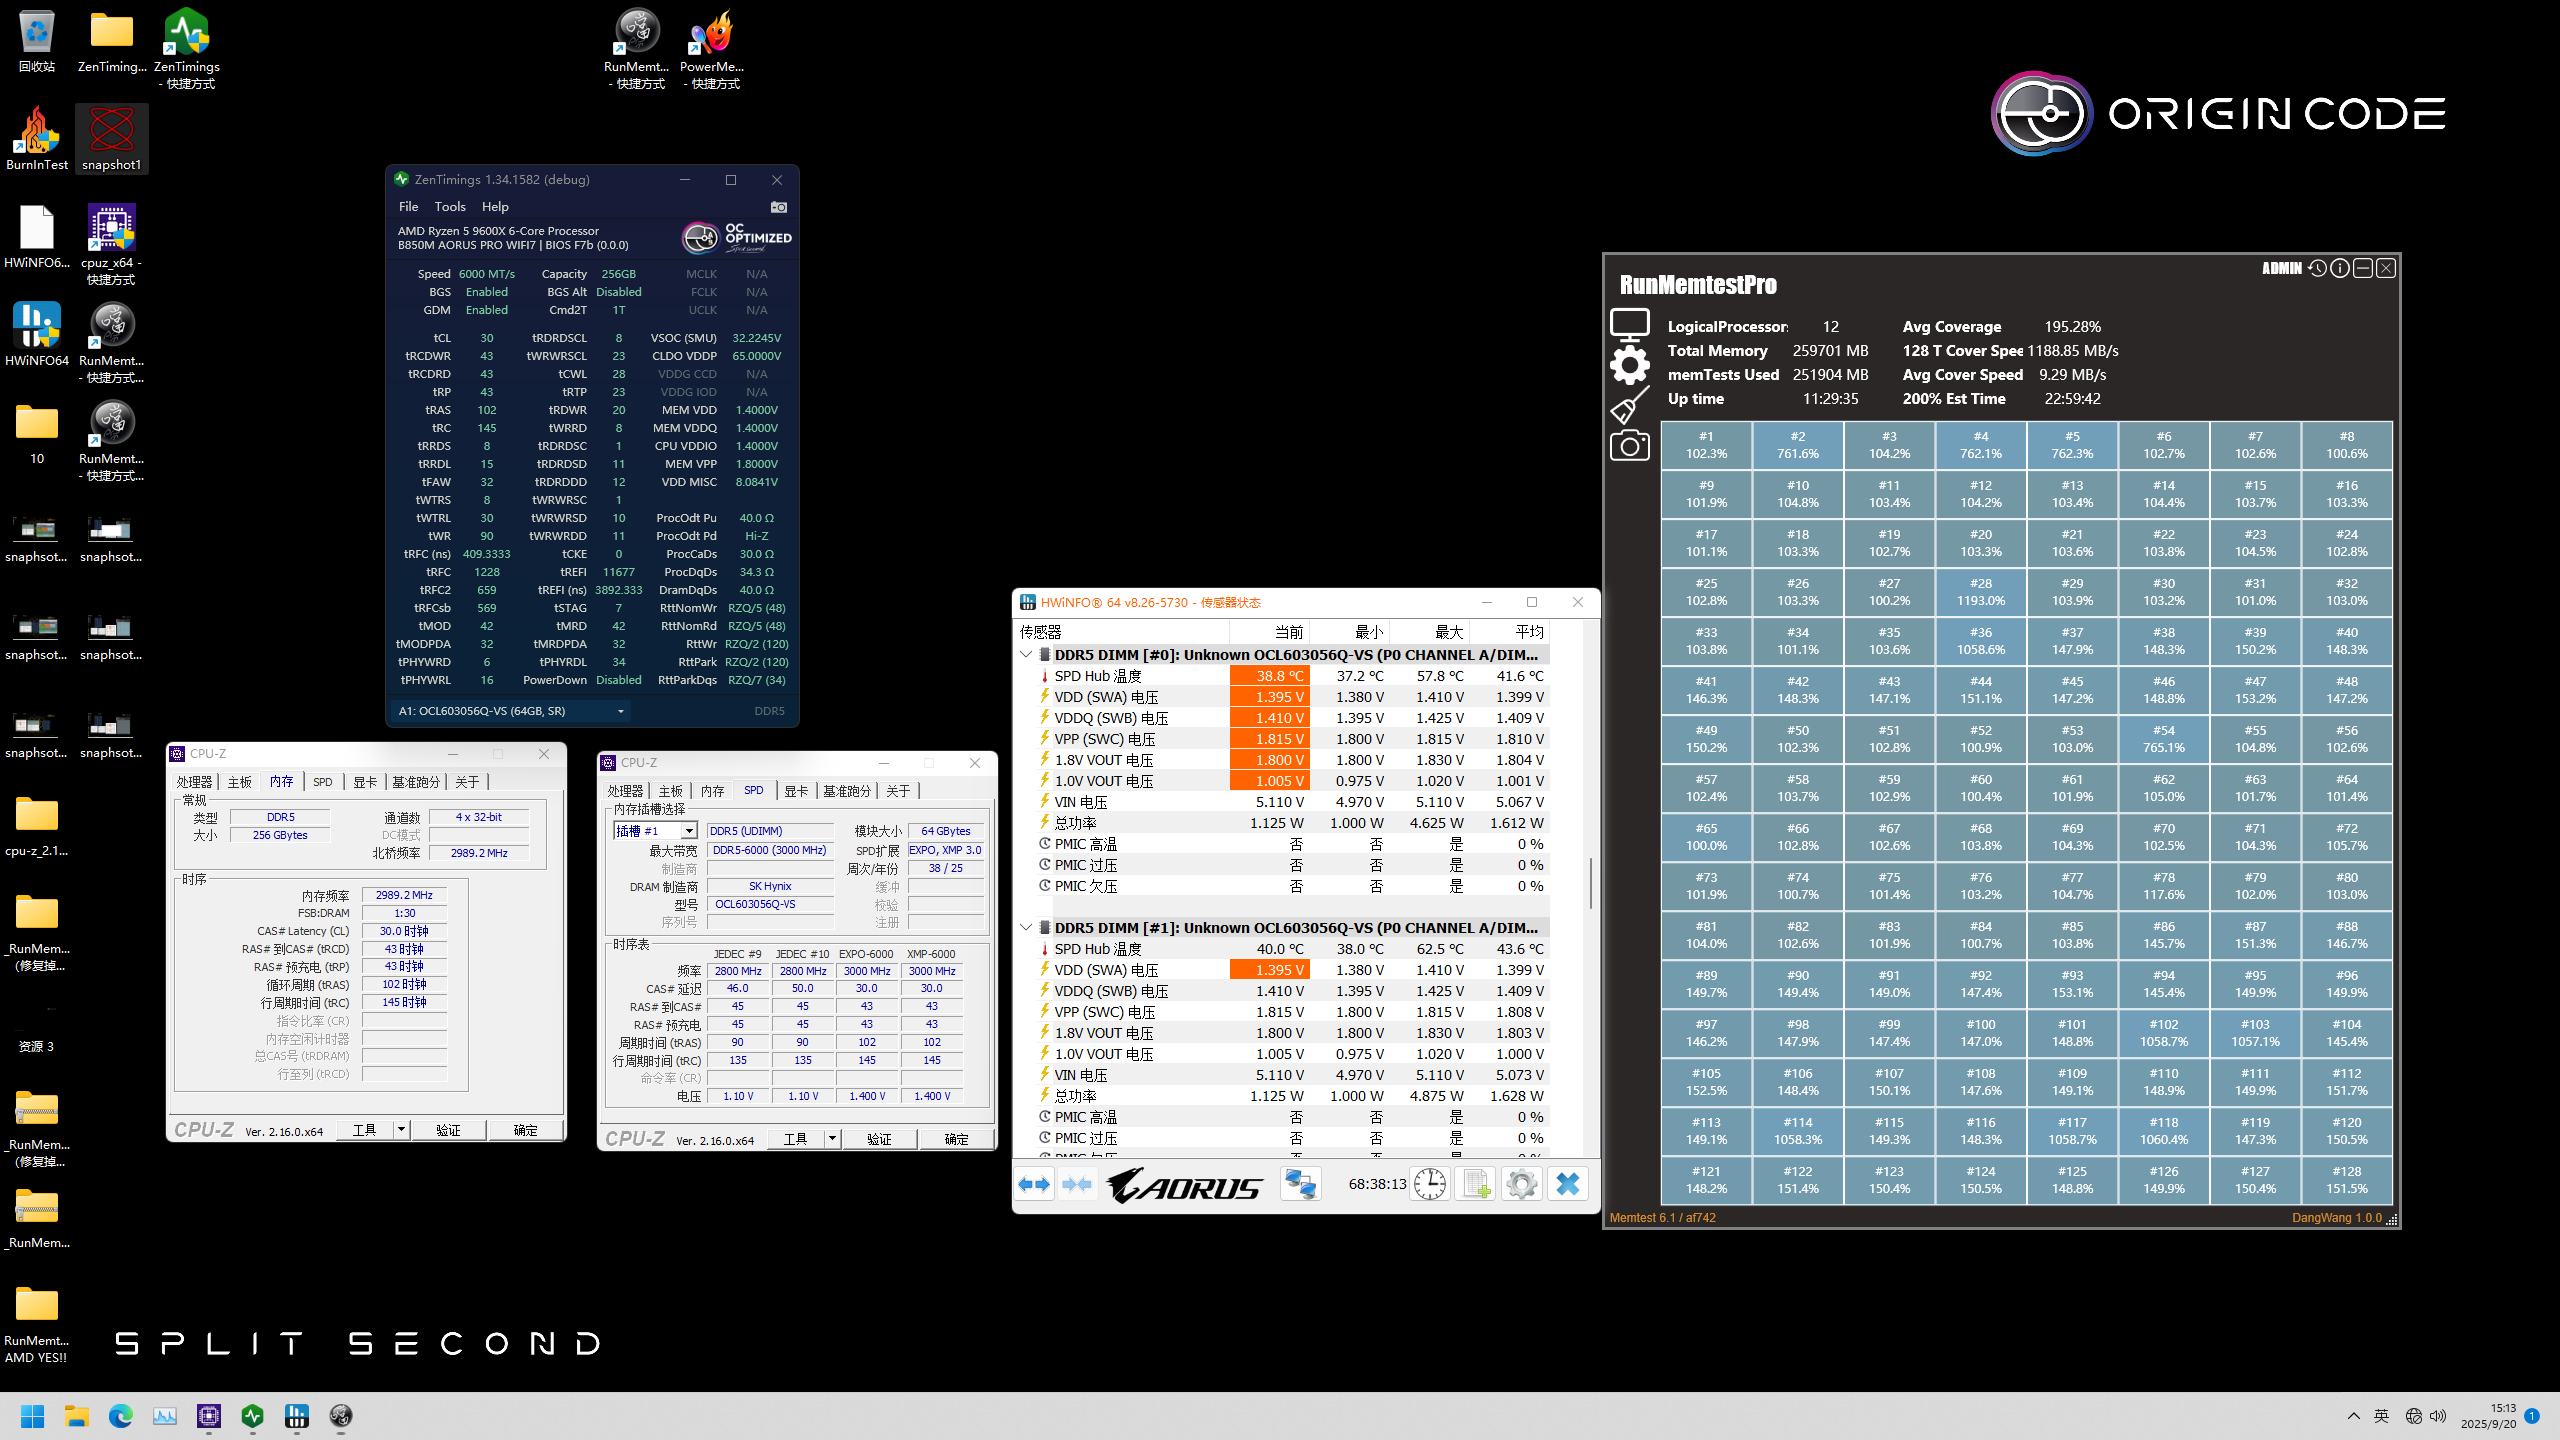The image size is (2560, 1440).
Task: Click the camera screenshot icon in RunMemtestPro sidebar
Action: 1630,447
